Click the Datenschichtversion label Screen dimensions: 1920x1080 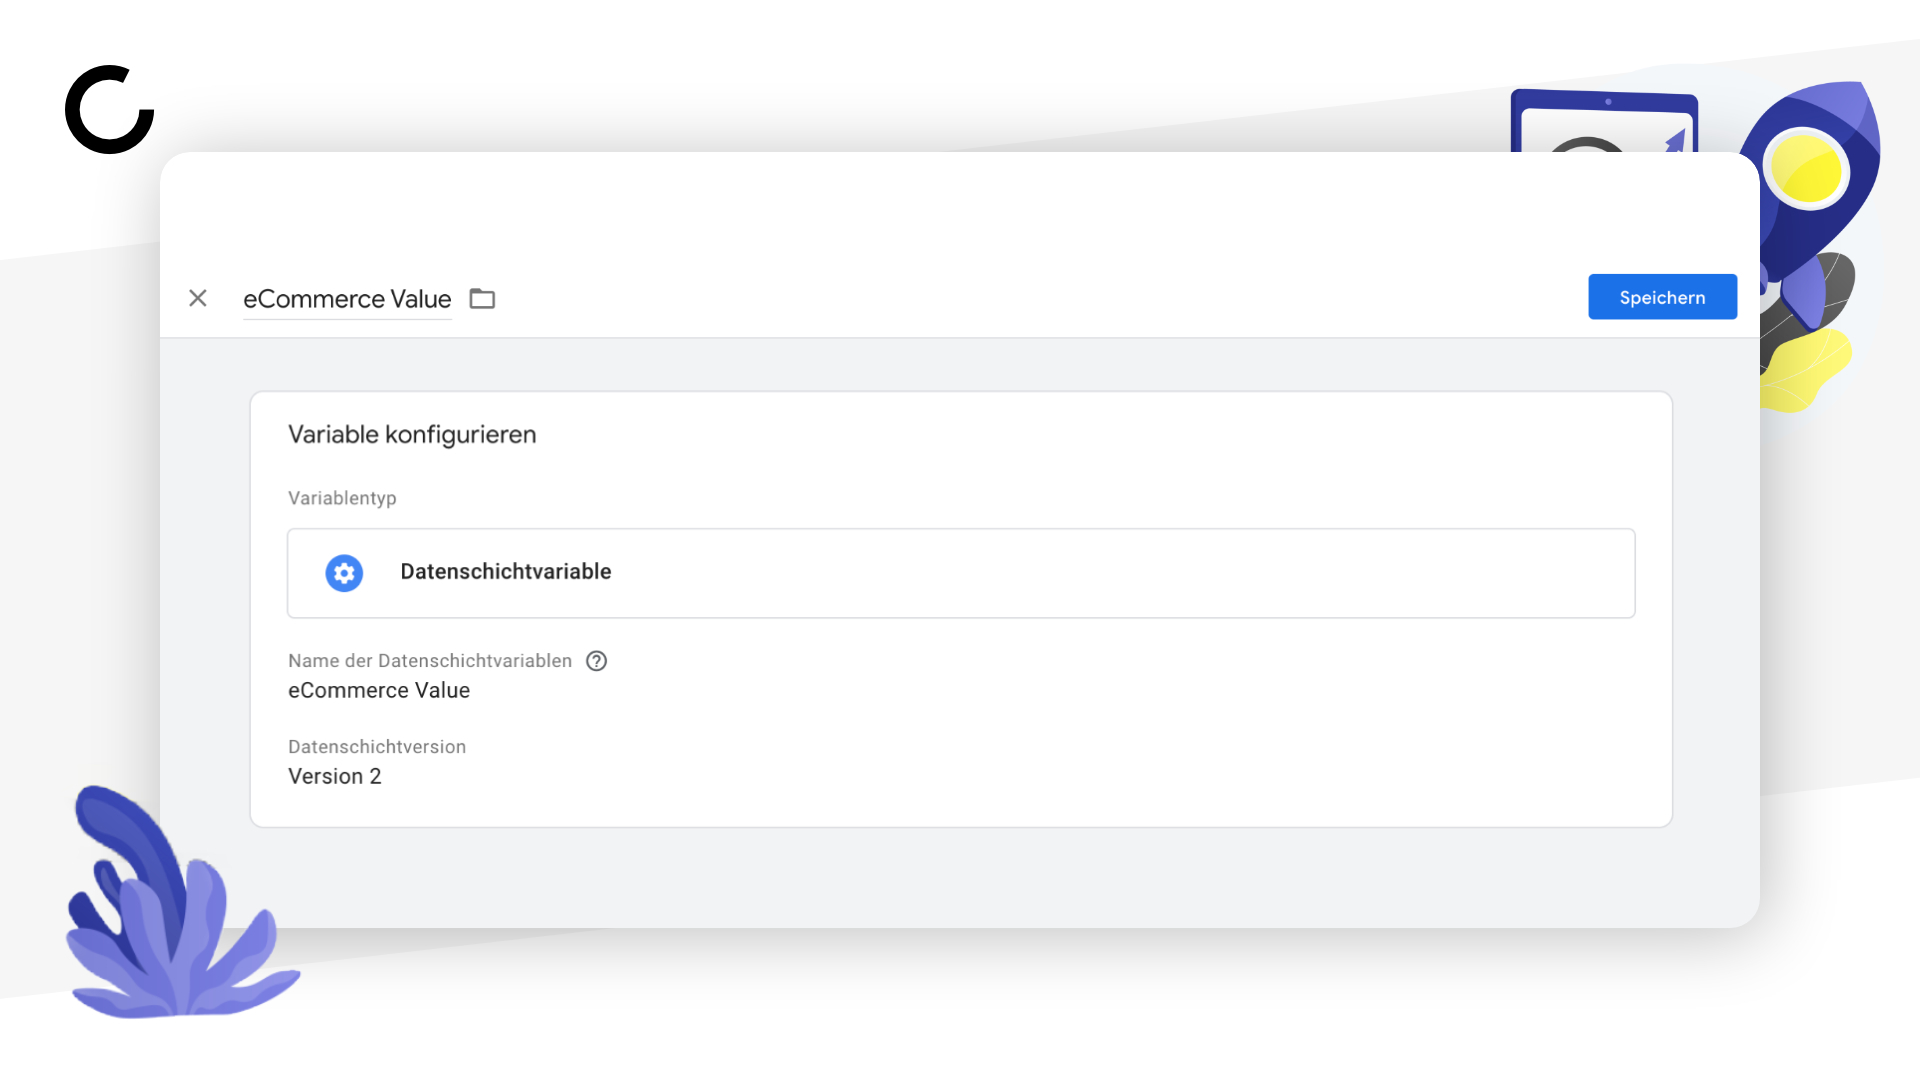click(x=377, y=747)
